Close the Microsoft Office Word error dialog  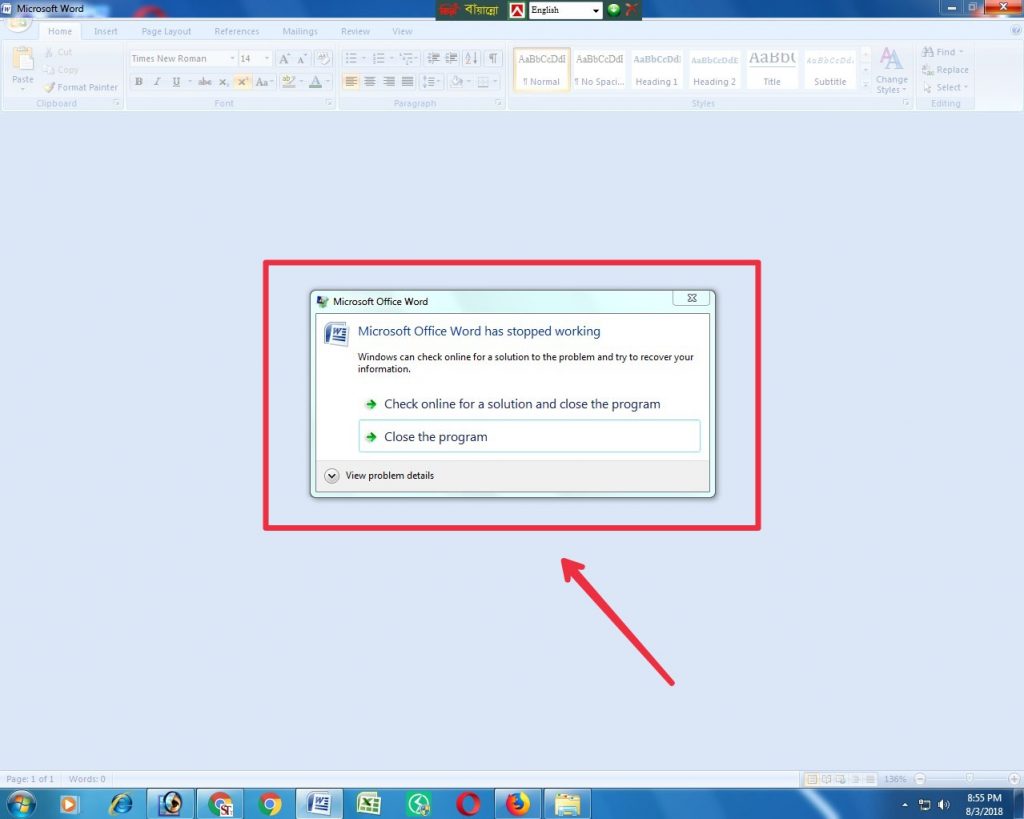[x=692, y=298]
